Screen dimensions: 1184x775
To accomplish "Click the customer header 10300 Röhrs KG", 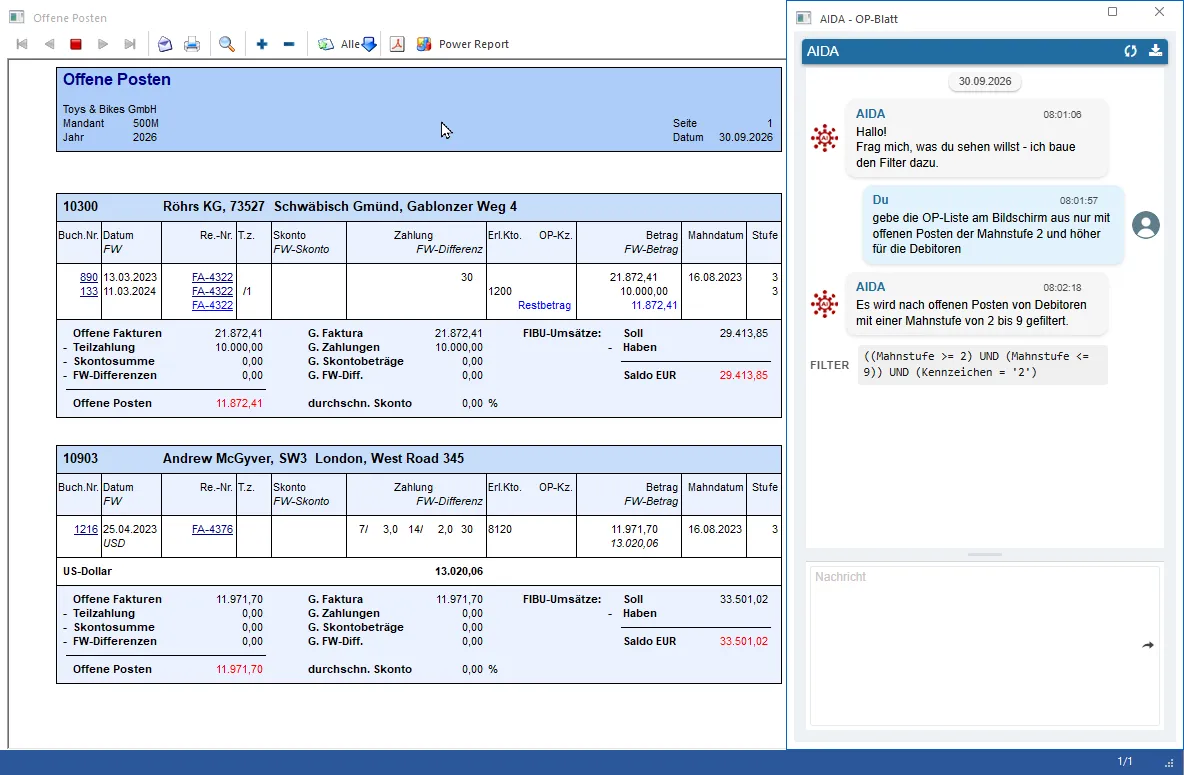I will (419, 206).
